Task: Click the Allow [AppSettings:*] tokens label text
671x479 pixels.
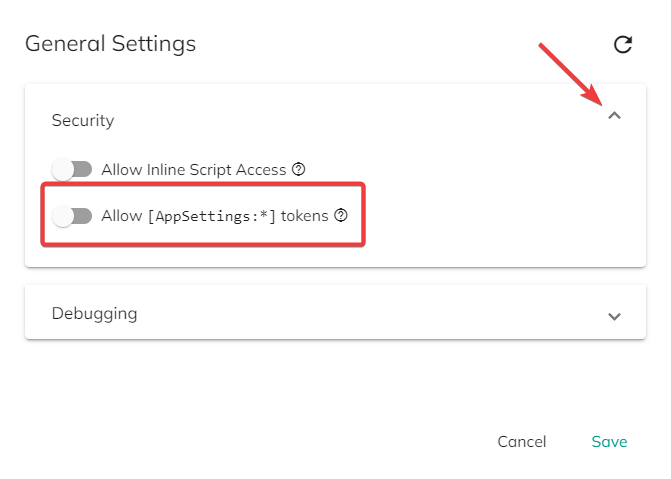Action: [x=215, y=216]
